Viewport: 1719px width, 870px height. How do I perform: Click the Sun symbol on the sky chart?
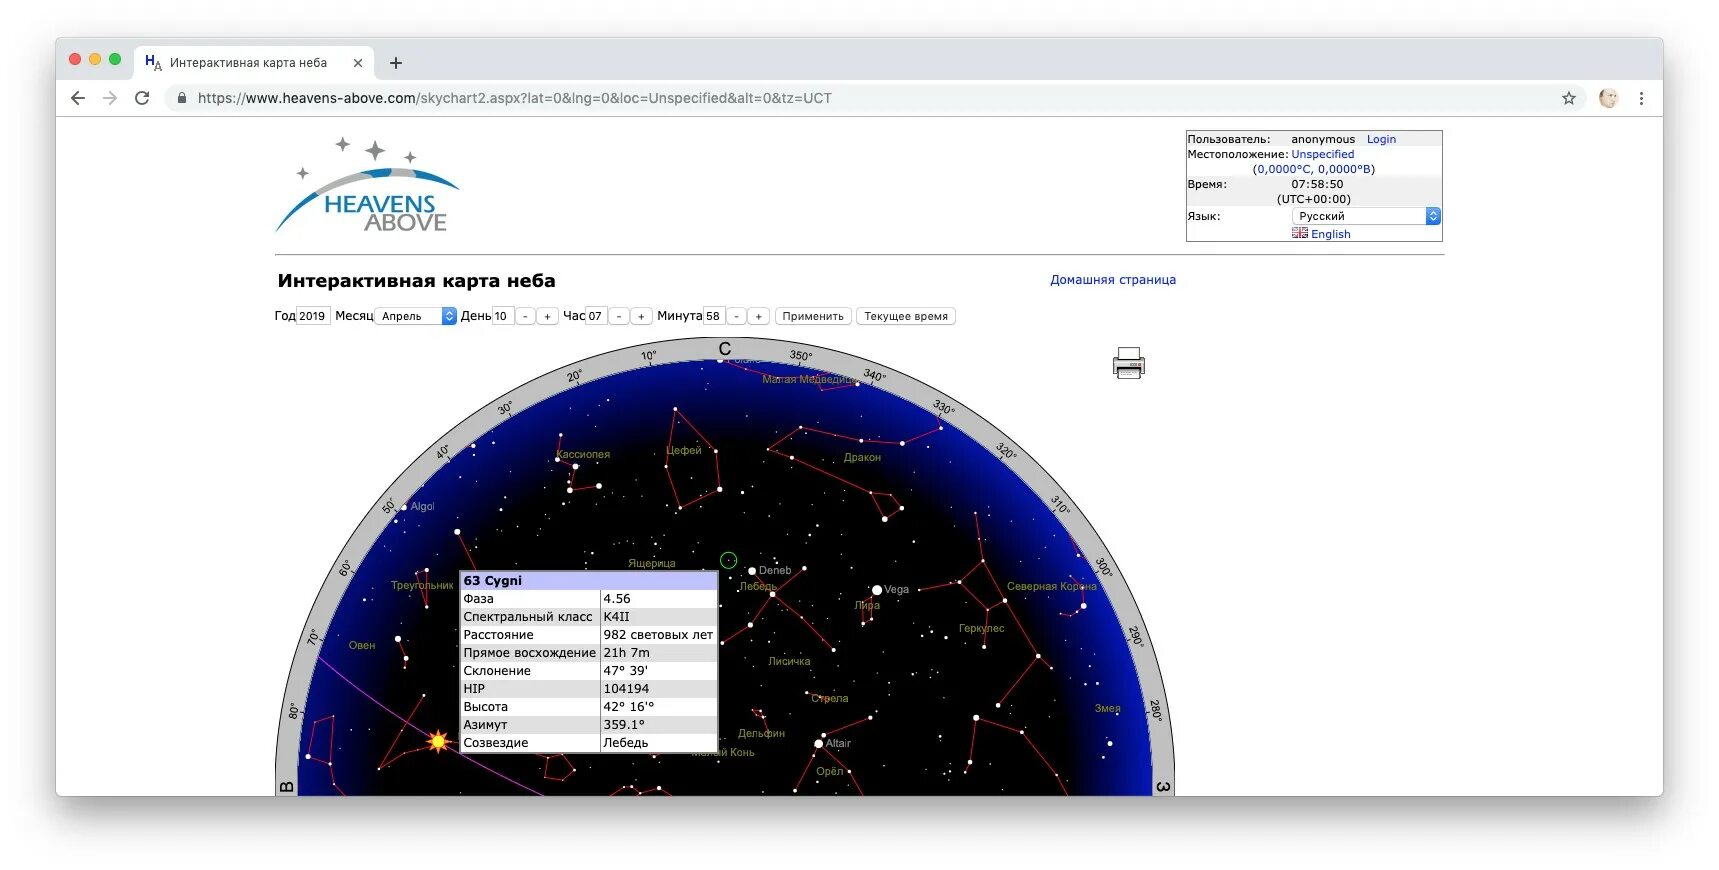(438, 741)
